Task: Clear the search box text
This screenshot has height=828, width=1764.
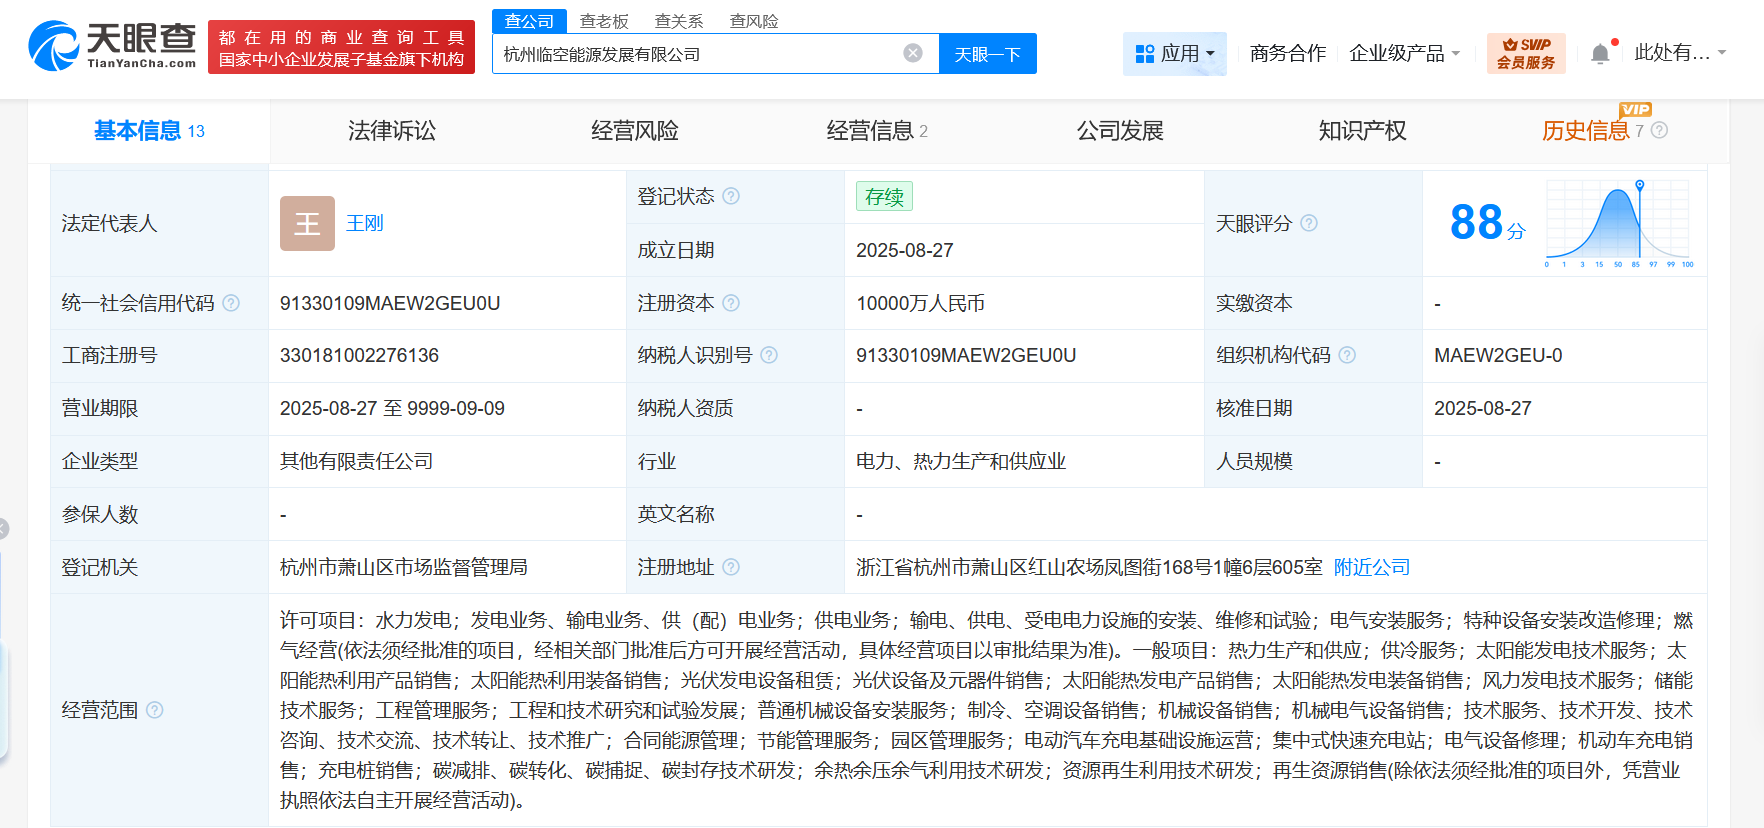Action: coord(912,53)
